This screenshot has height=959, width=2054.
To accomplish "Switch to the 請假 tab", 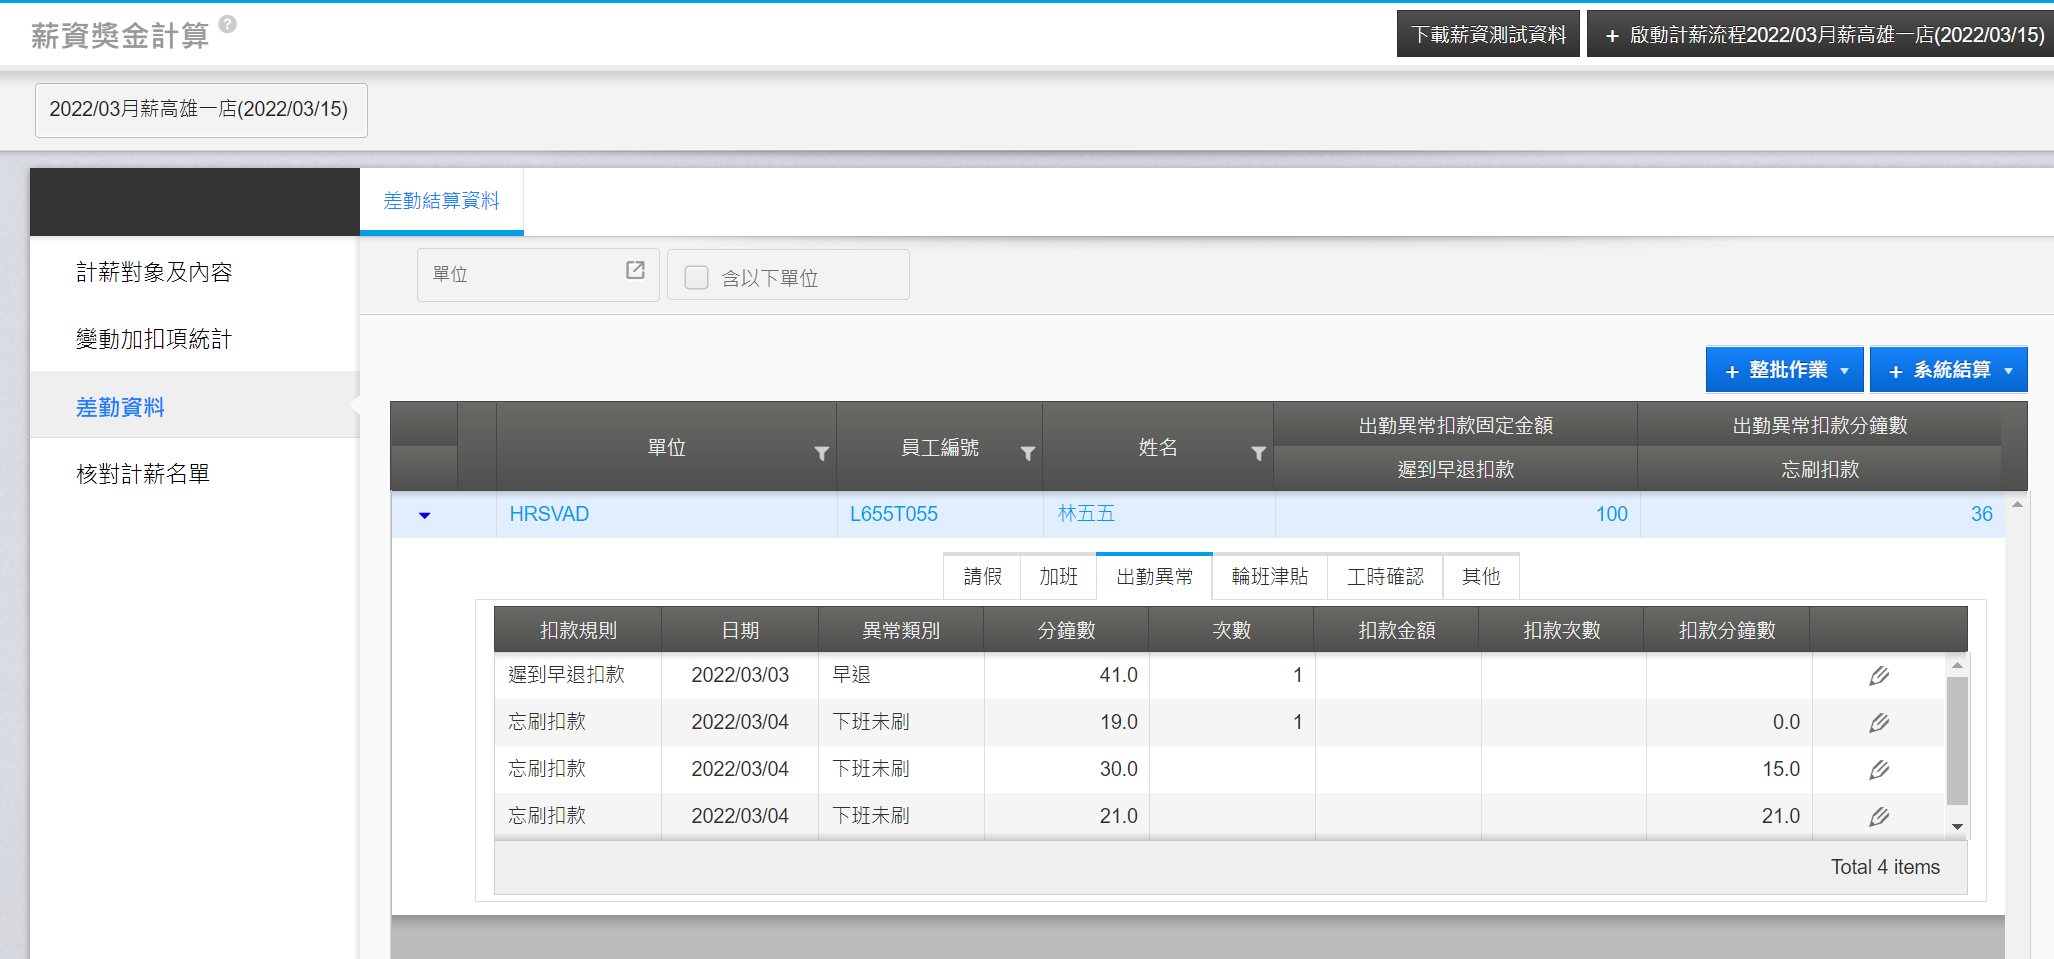I will click(982, 577).
